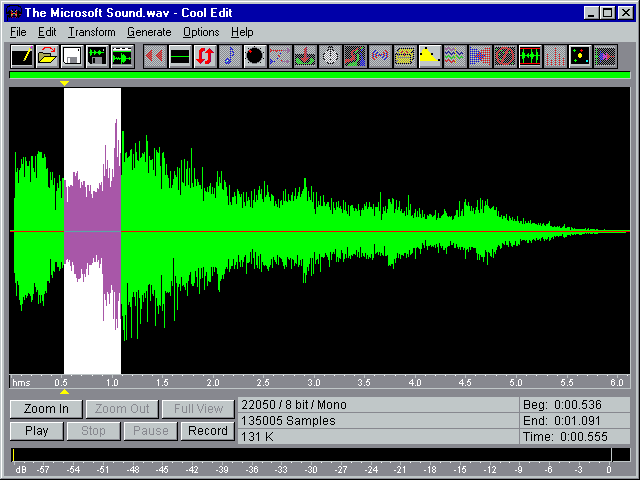
Task: Click the 2.0 mark on time ruler
Action: [213, 382]
